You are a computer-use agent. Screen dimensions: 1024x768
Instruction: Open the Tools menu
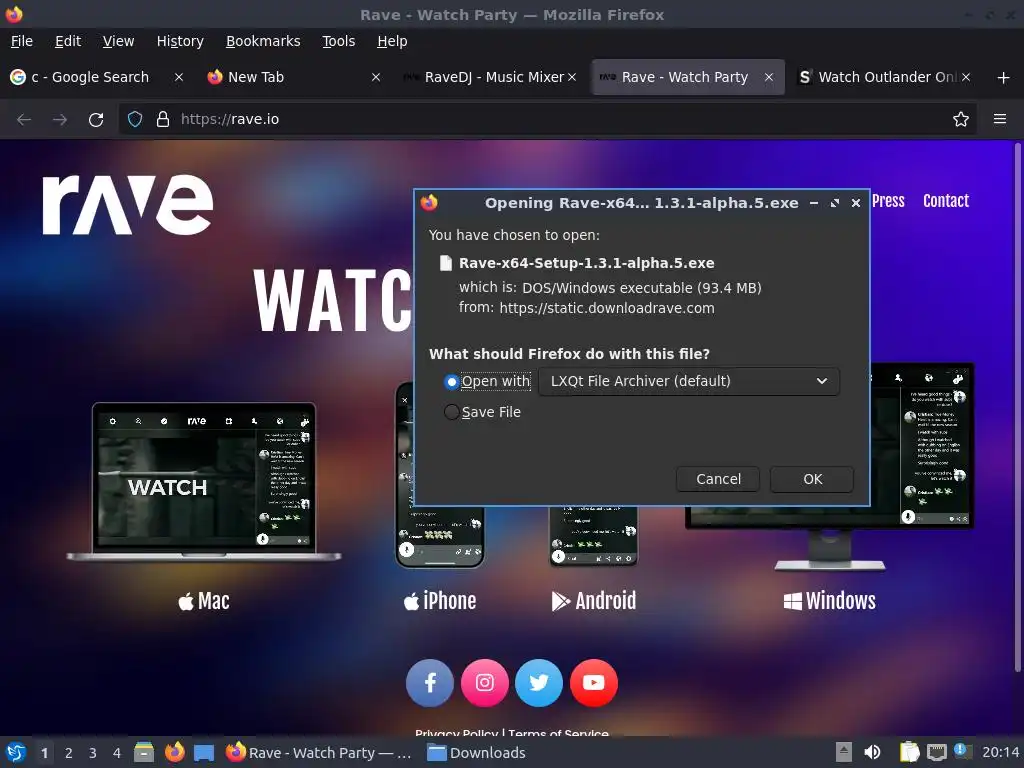pyautogui.click(x=338, y=41)
